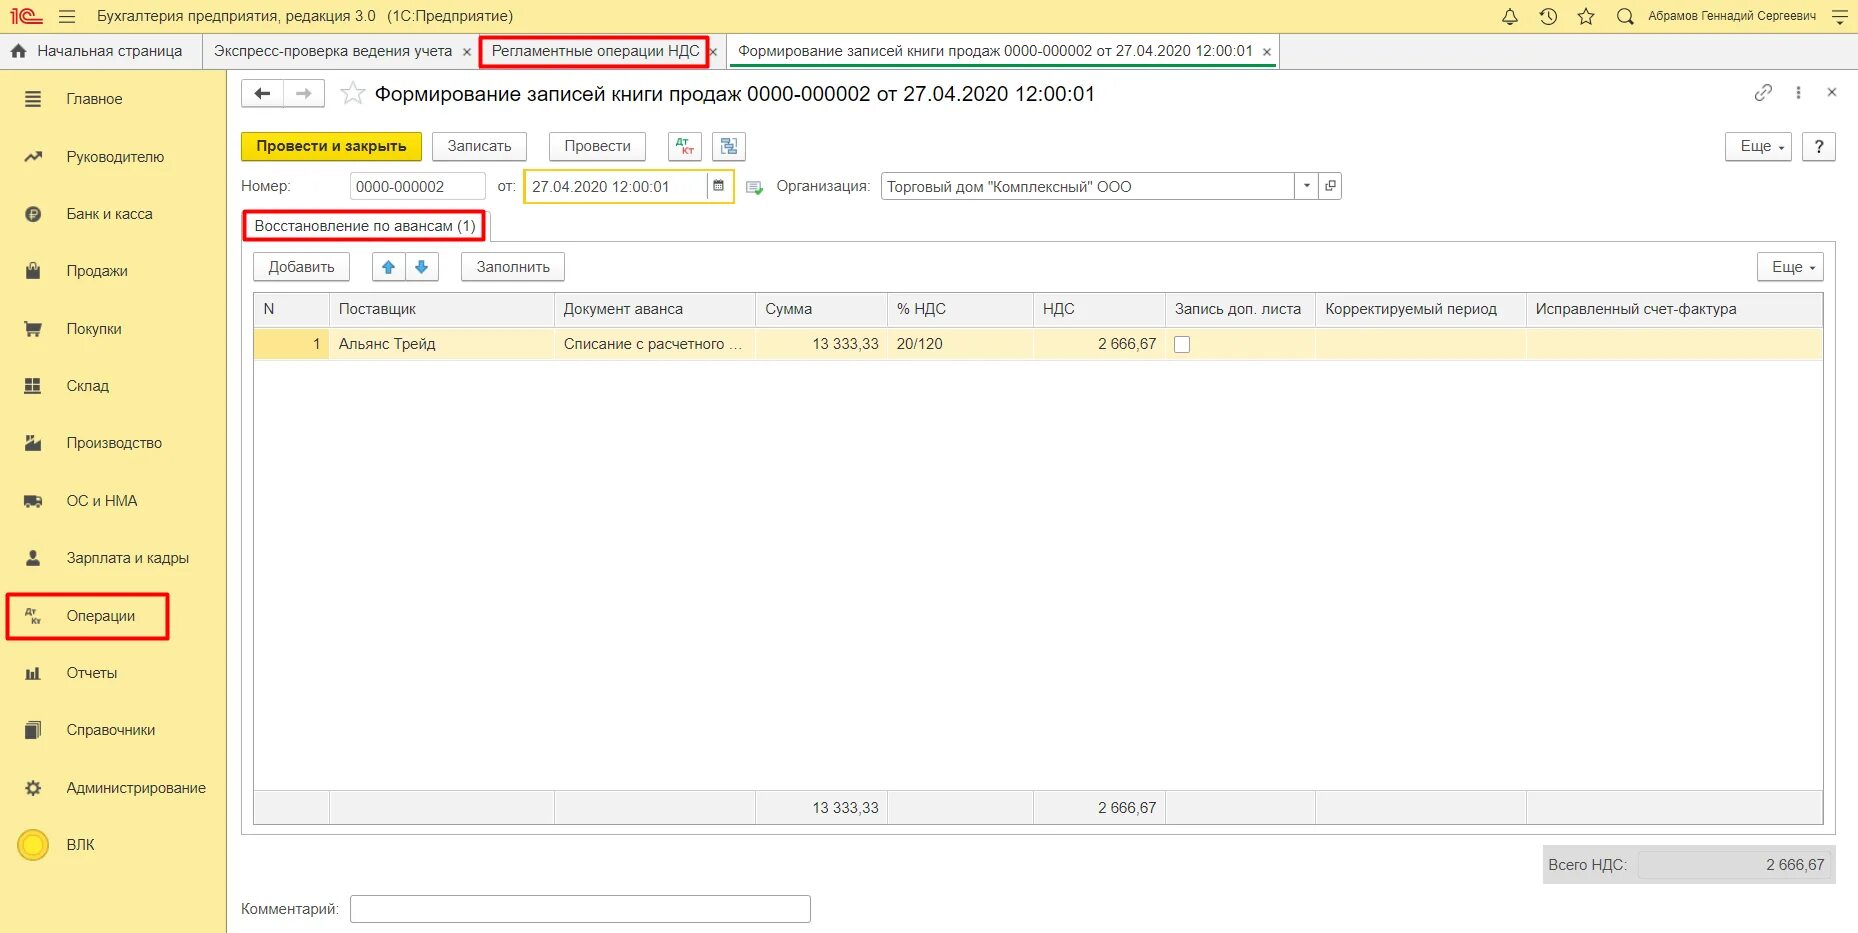Select Формирование записей книги продаж tab
The image size is (1858, 933).
coord(995,51)
